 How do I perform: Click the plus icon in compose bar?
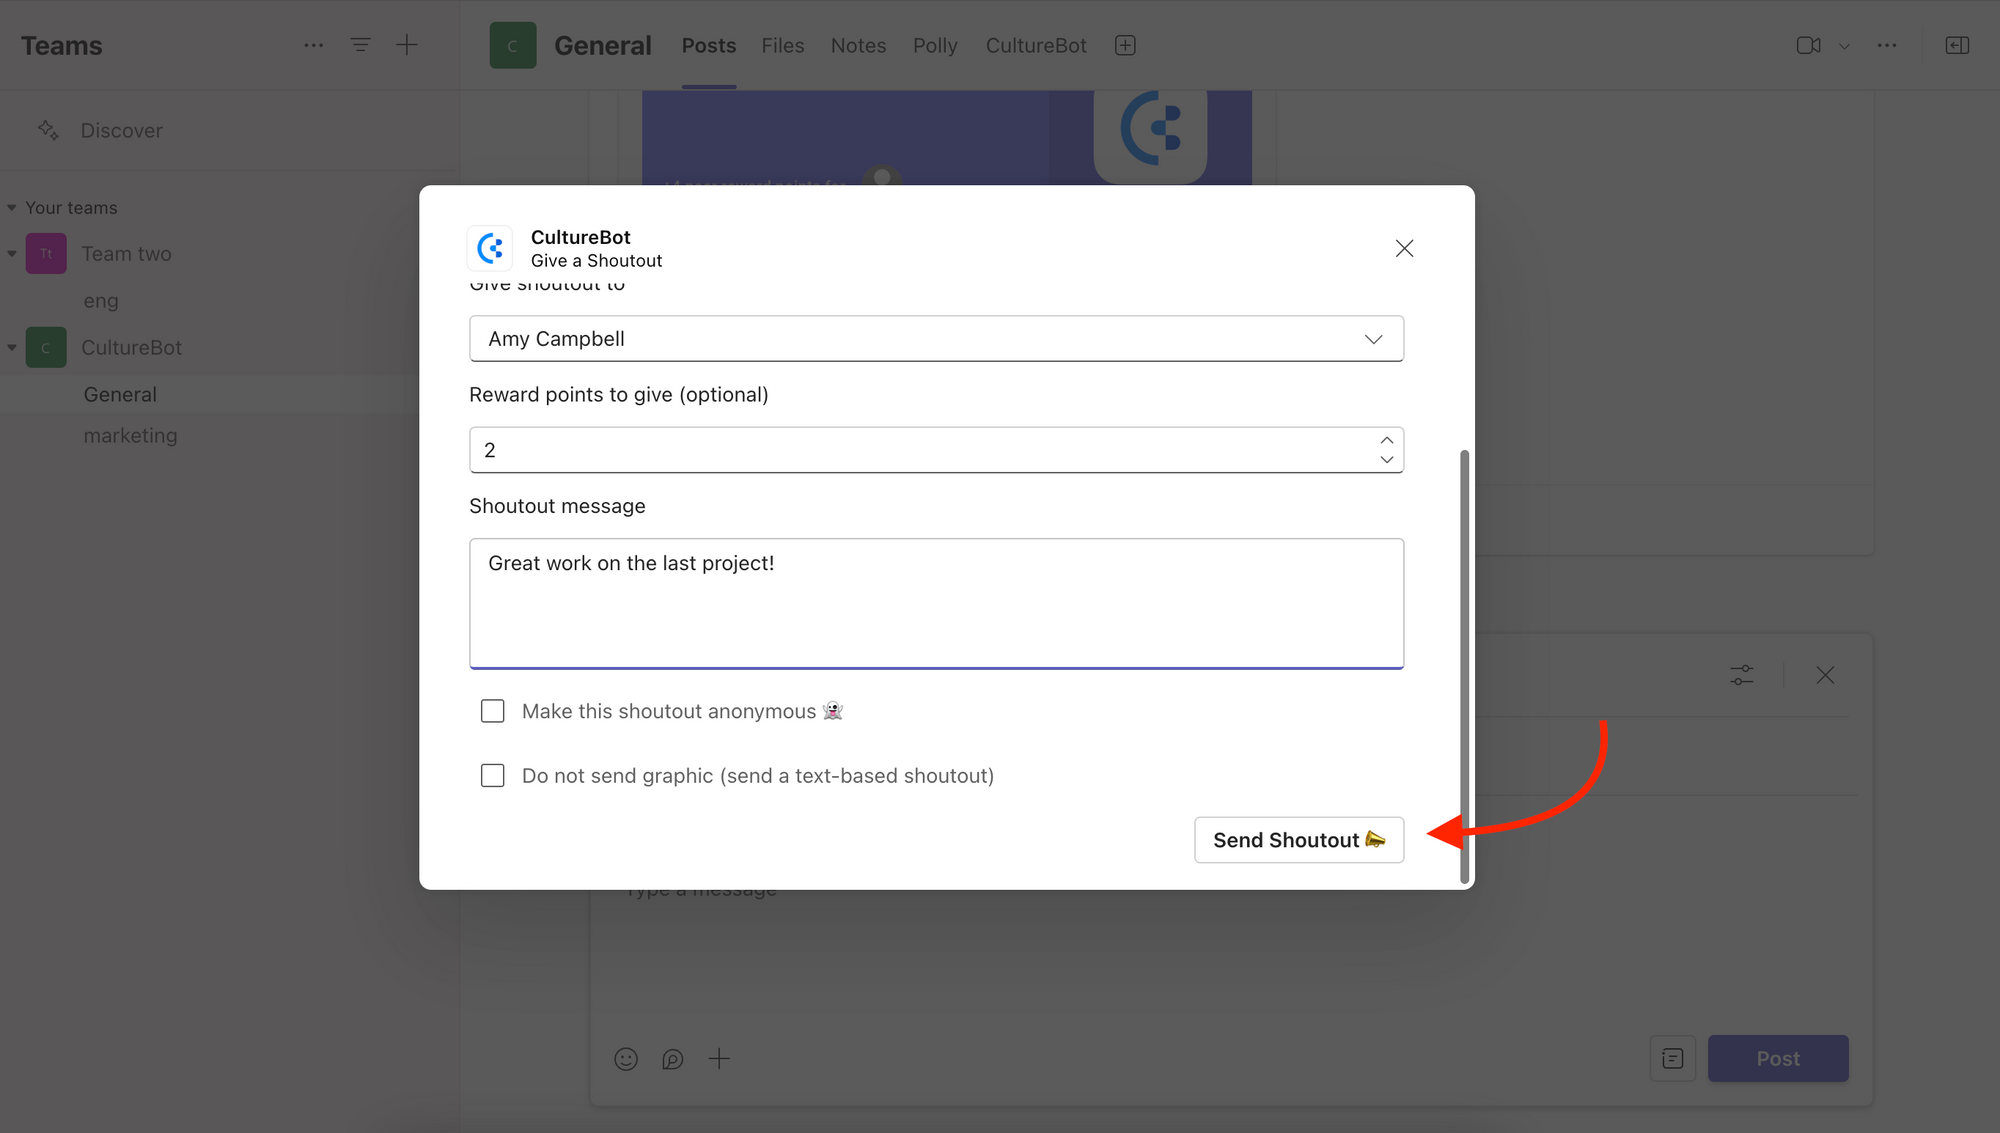click(x=719, y=1059)
